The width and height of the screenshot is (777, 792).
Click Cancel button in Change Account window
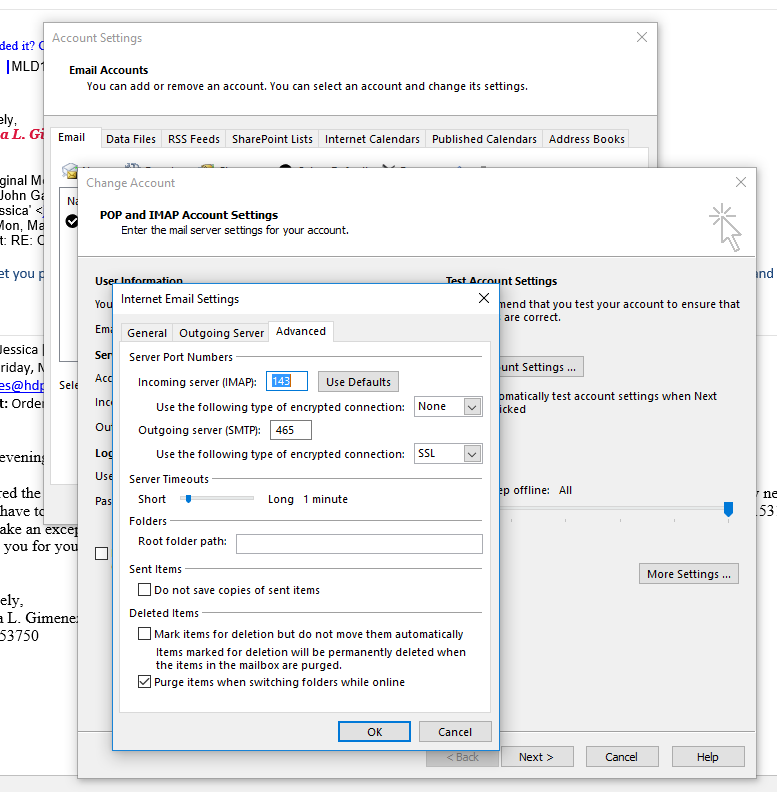coord(622,757)
